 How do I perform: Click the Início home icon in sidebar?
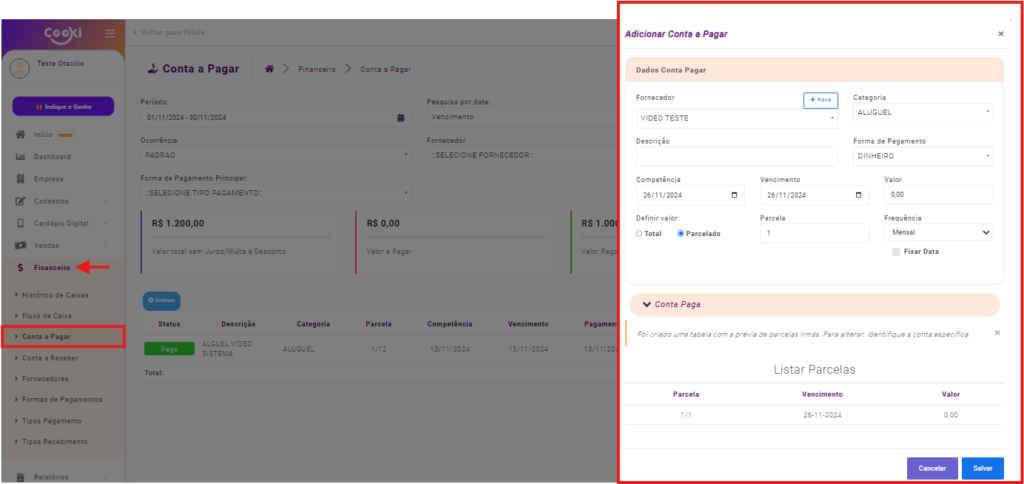point(21,134)
